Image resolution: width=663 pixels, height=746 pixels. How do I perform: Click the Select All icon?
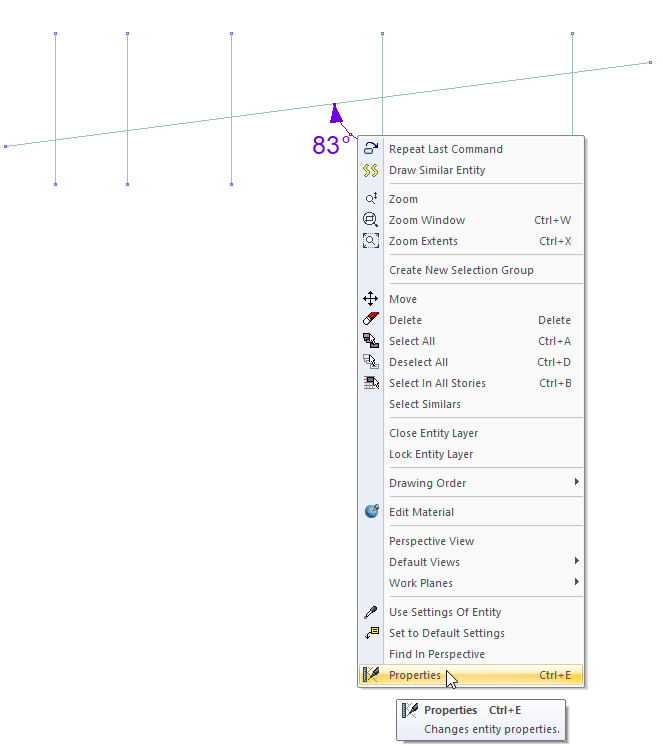click(x=370, y=341)
